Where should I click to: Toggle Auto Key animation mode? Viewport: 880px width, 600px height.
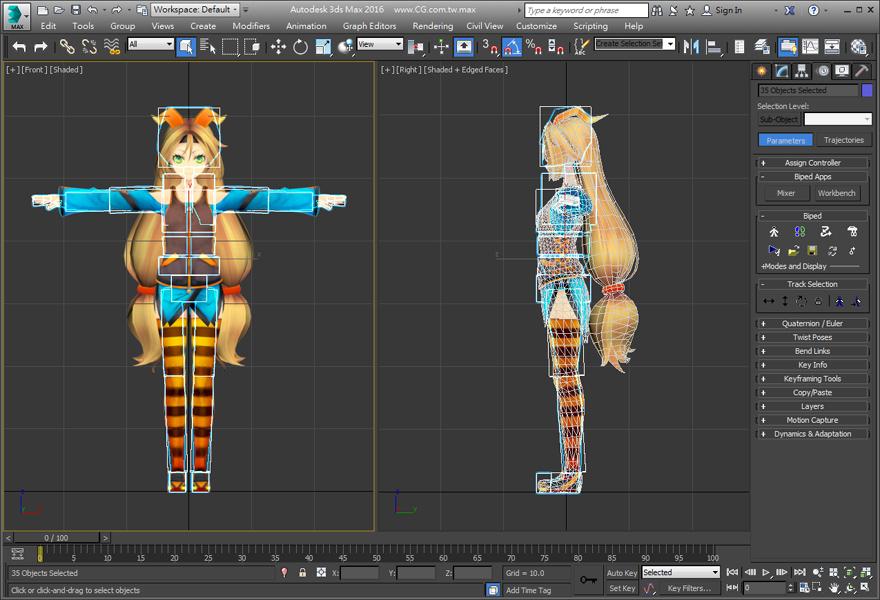[x=622, y=573]
